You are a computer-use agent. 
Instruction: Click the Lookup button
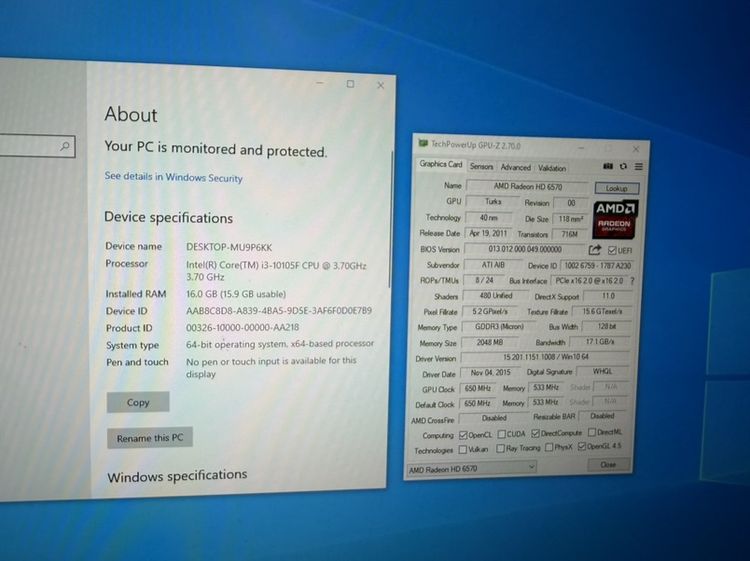coord(617,188)
